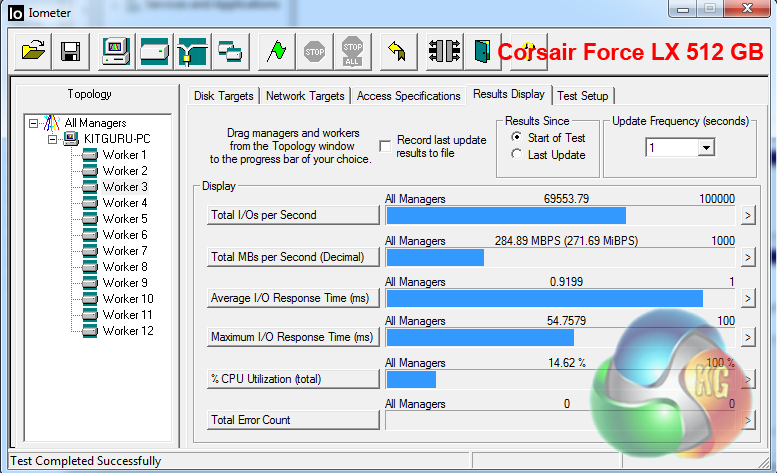Start new manager computer icon
777x473 pixels.
(x=116, y=52)
